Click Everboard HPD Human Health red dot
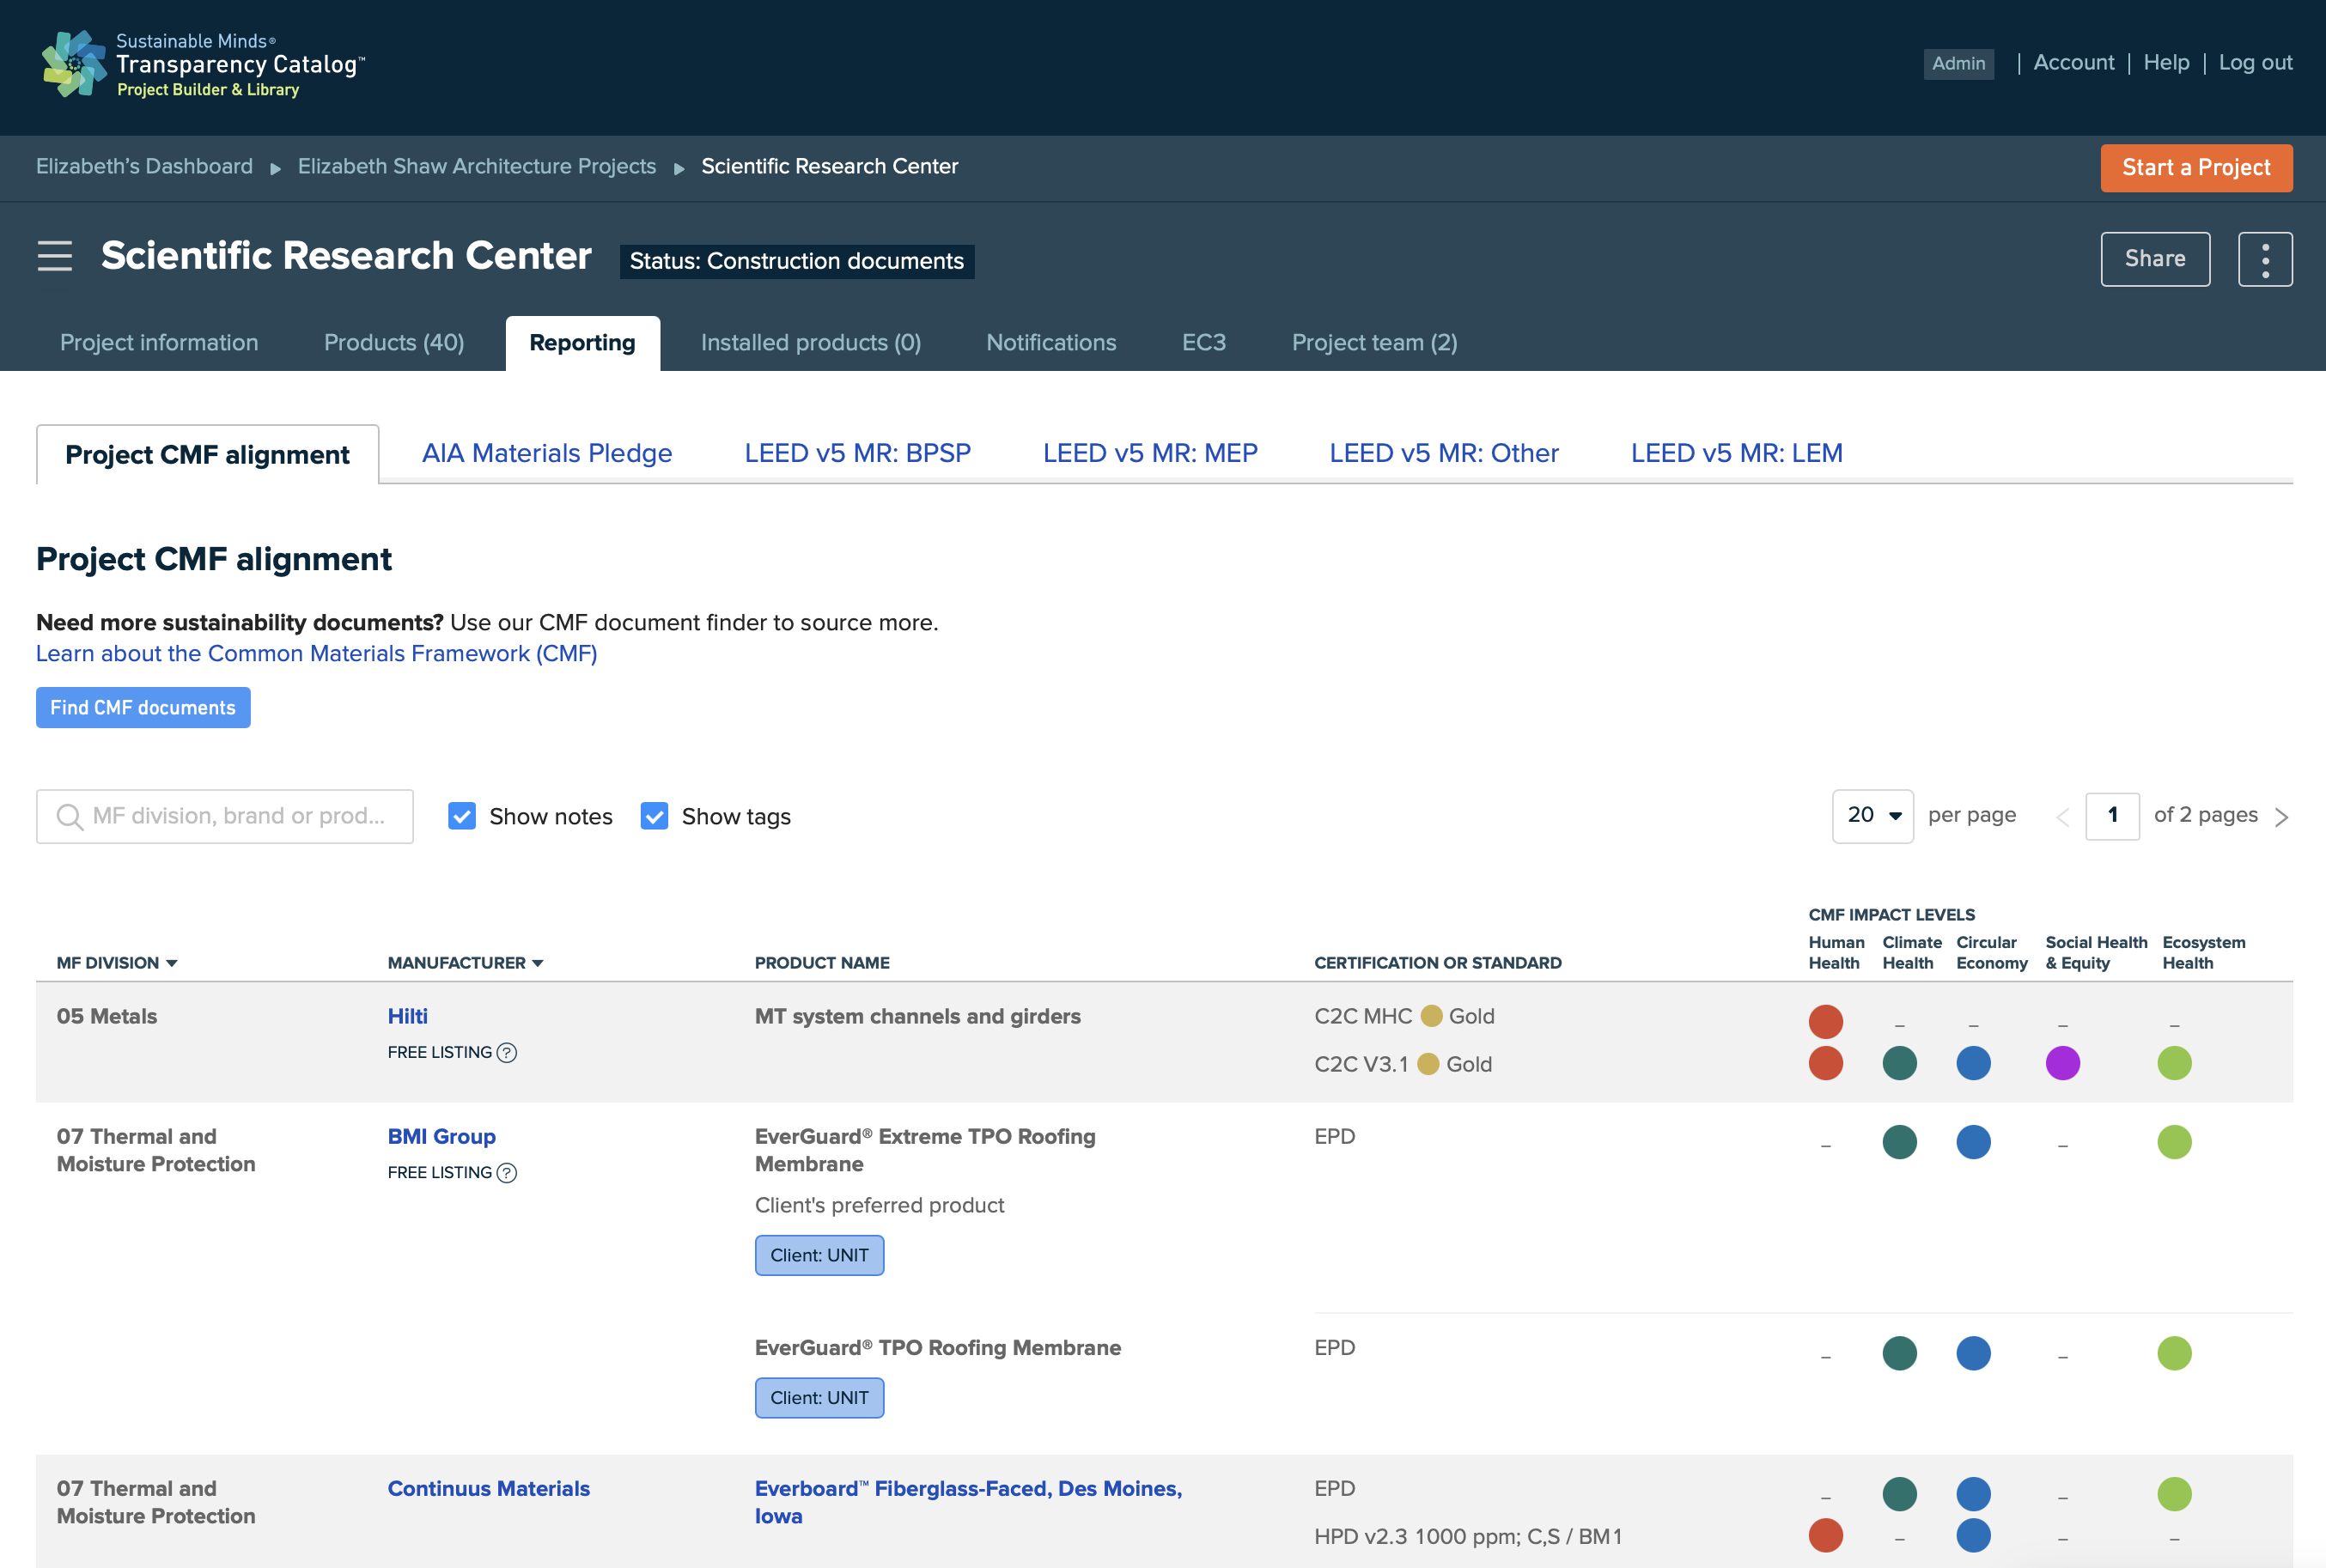The image size is (2326, 1568). click(1825, 1535)
